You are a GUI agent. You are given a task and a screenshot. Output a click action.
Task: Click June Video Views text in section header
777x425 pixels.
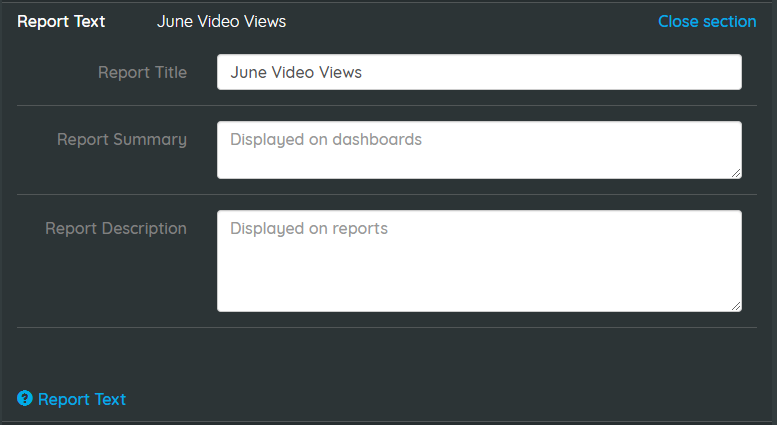coord(222,21)
